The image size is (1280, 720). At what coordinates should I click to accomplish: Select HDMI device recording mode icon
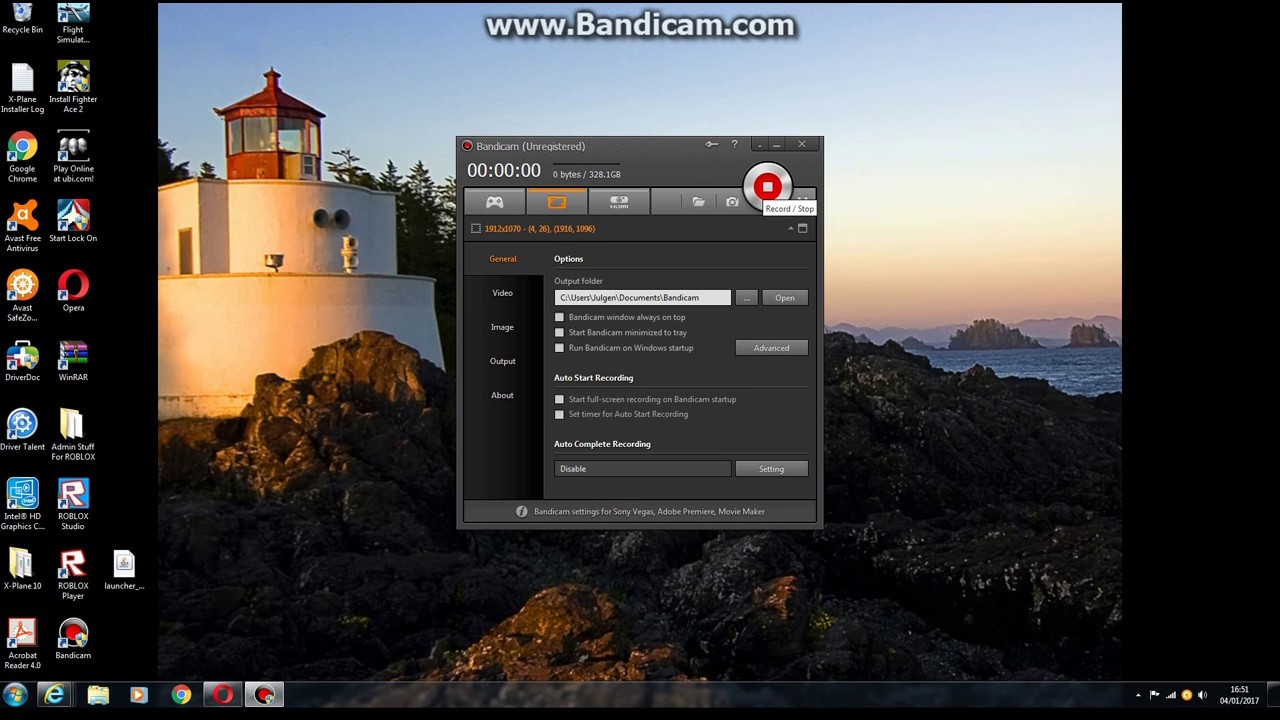(619, 202)
